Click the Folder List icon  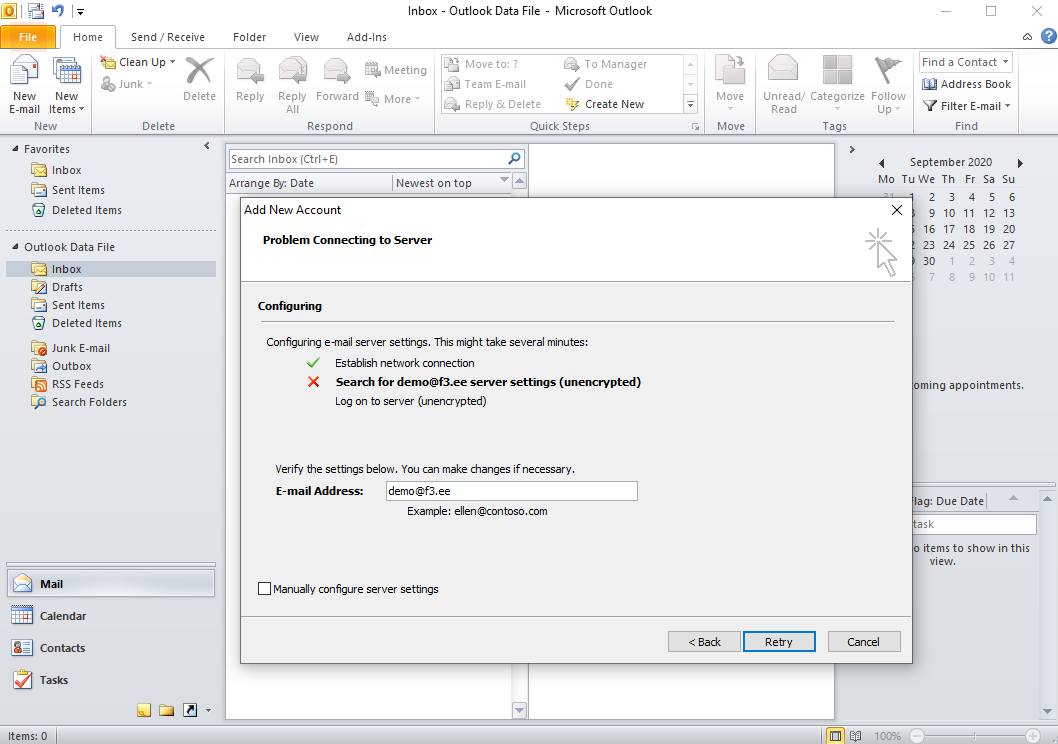click(167, 710)
